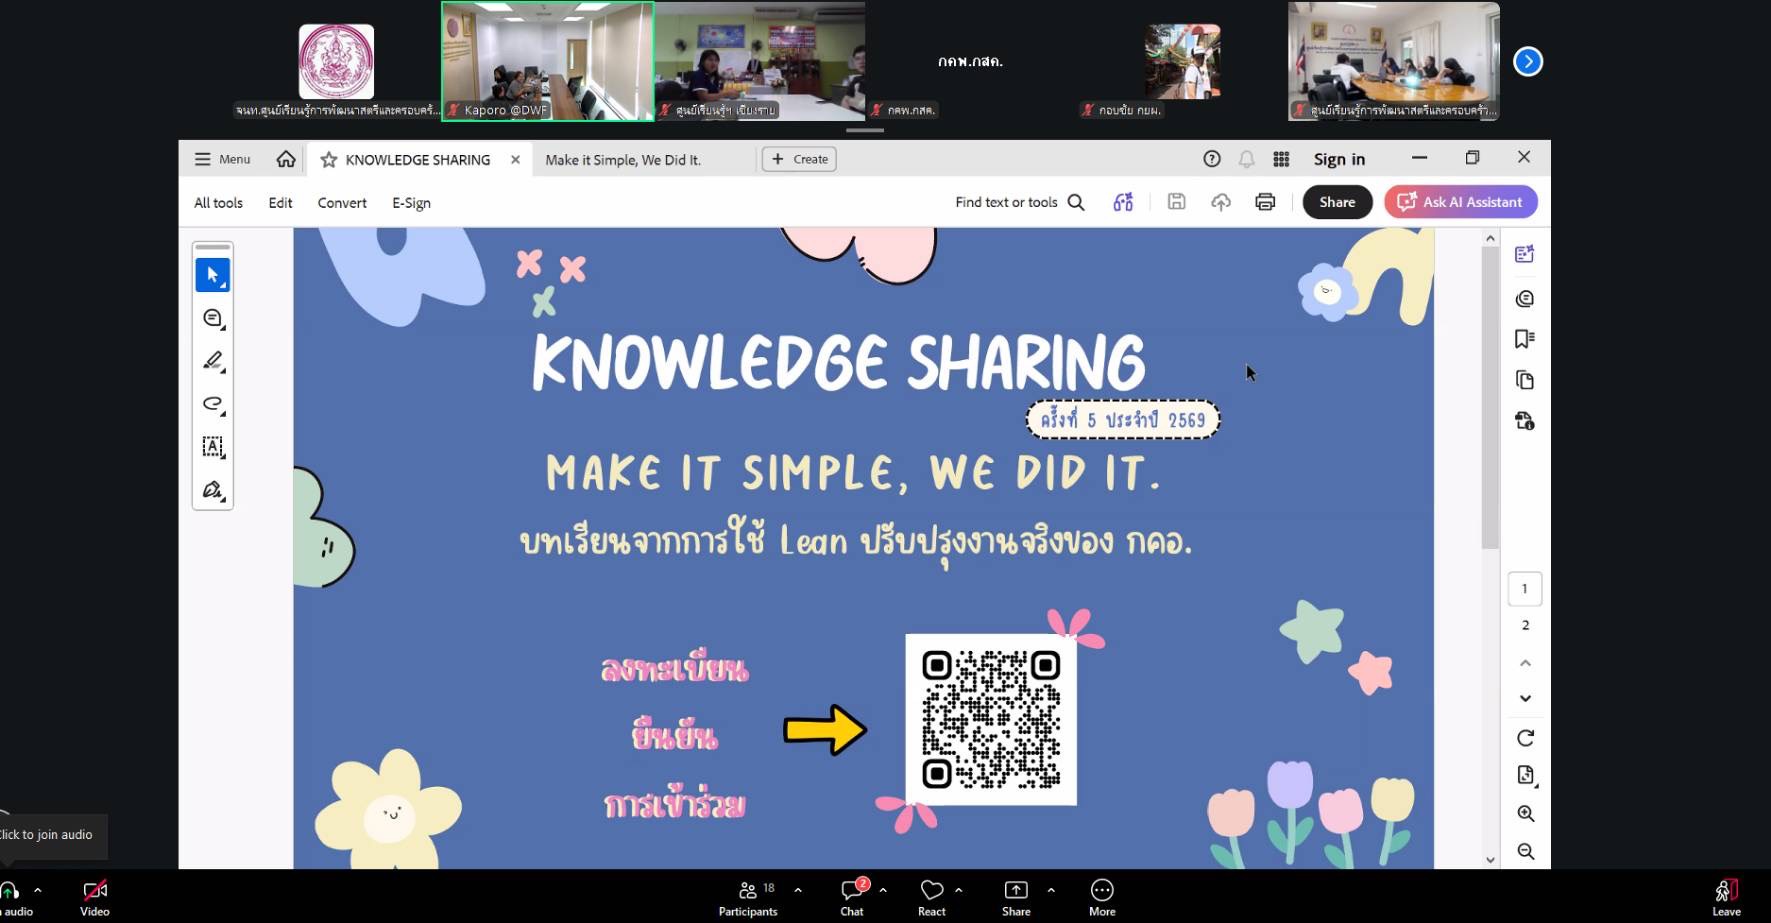Open the Adobe apps grid
The height and width of the screenshot is (923, 1771).
(x=1281, y=159)
